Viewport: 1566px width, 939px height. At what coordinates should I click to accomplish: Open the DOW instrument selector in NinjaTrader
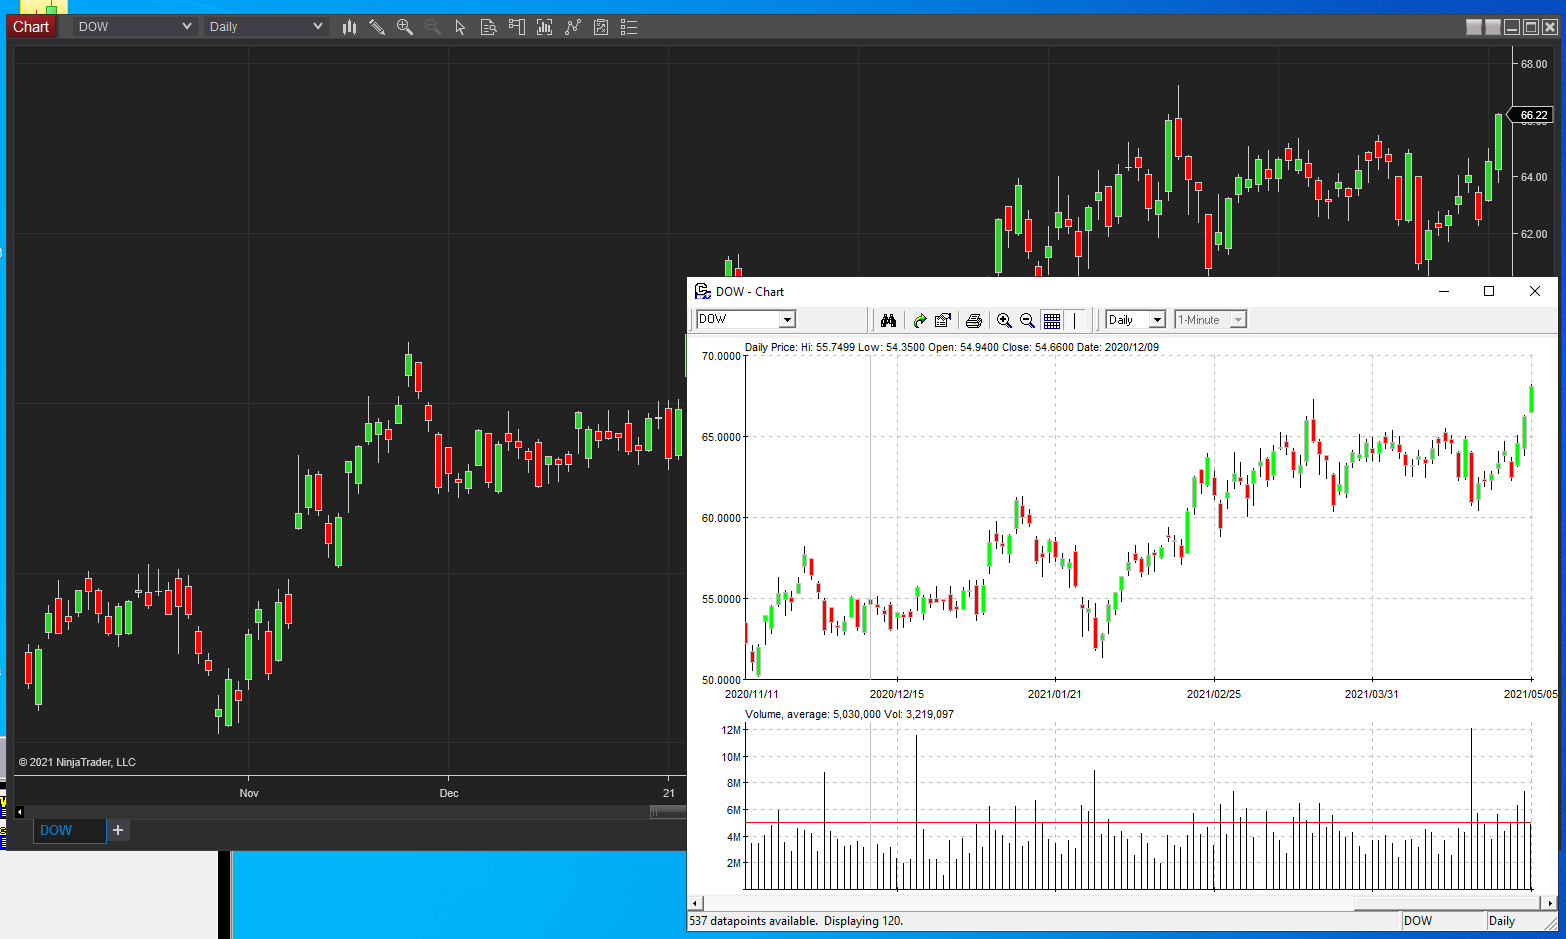pyautogui.click(x=134, y=27)
